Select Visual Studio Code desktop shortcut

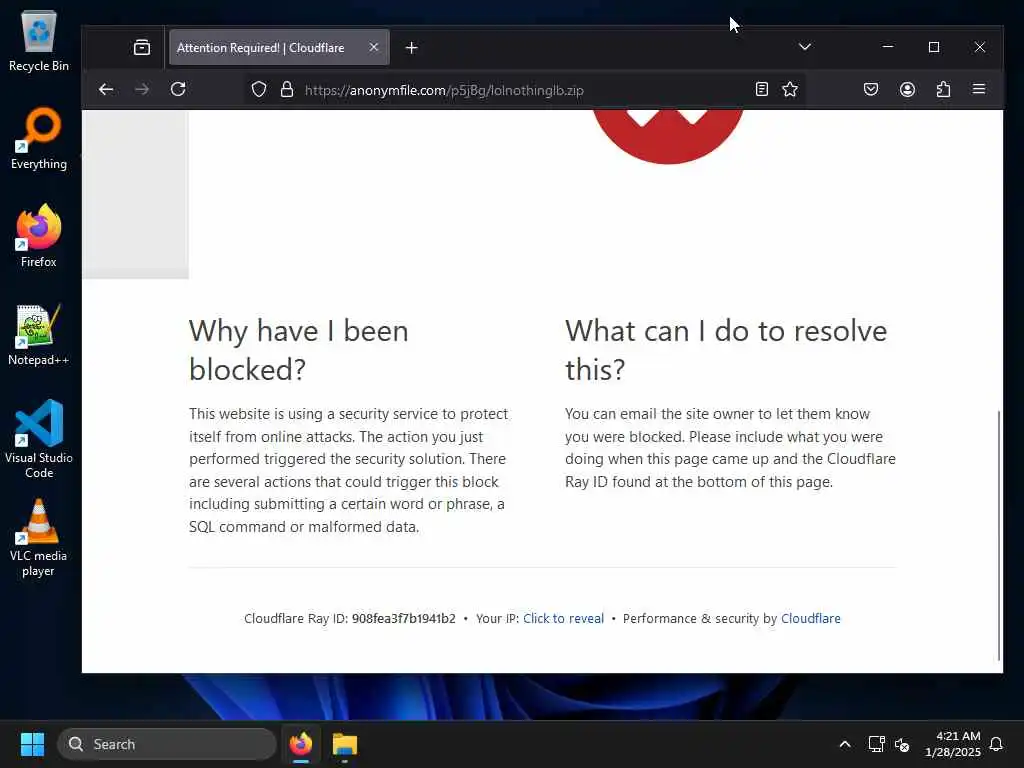tap(39, 440)
